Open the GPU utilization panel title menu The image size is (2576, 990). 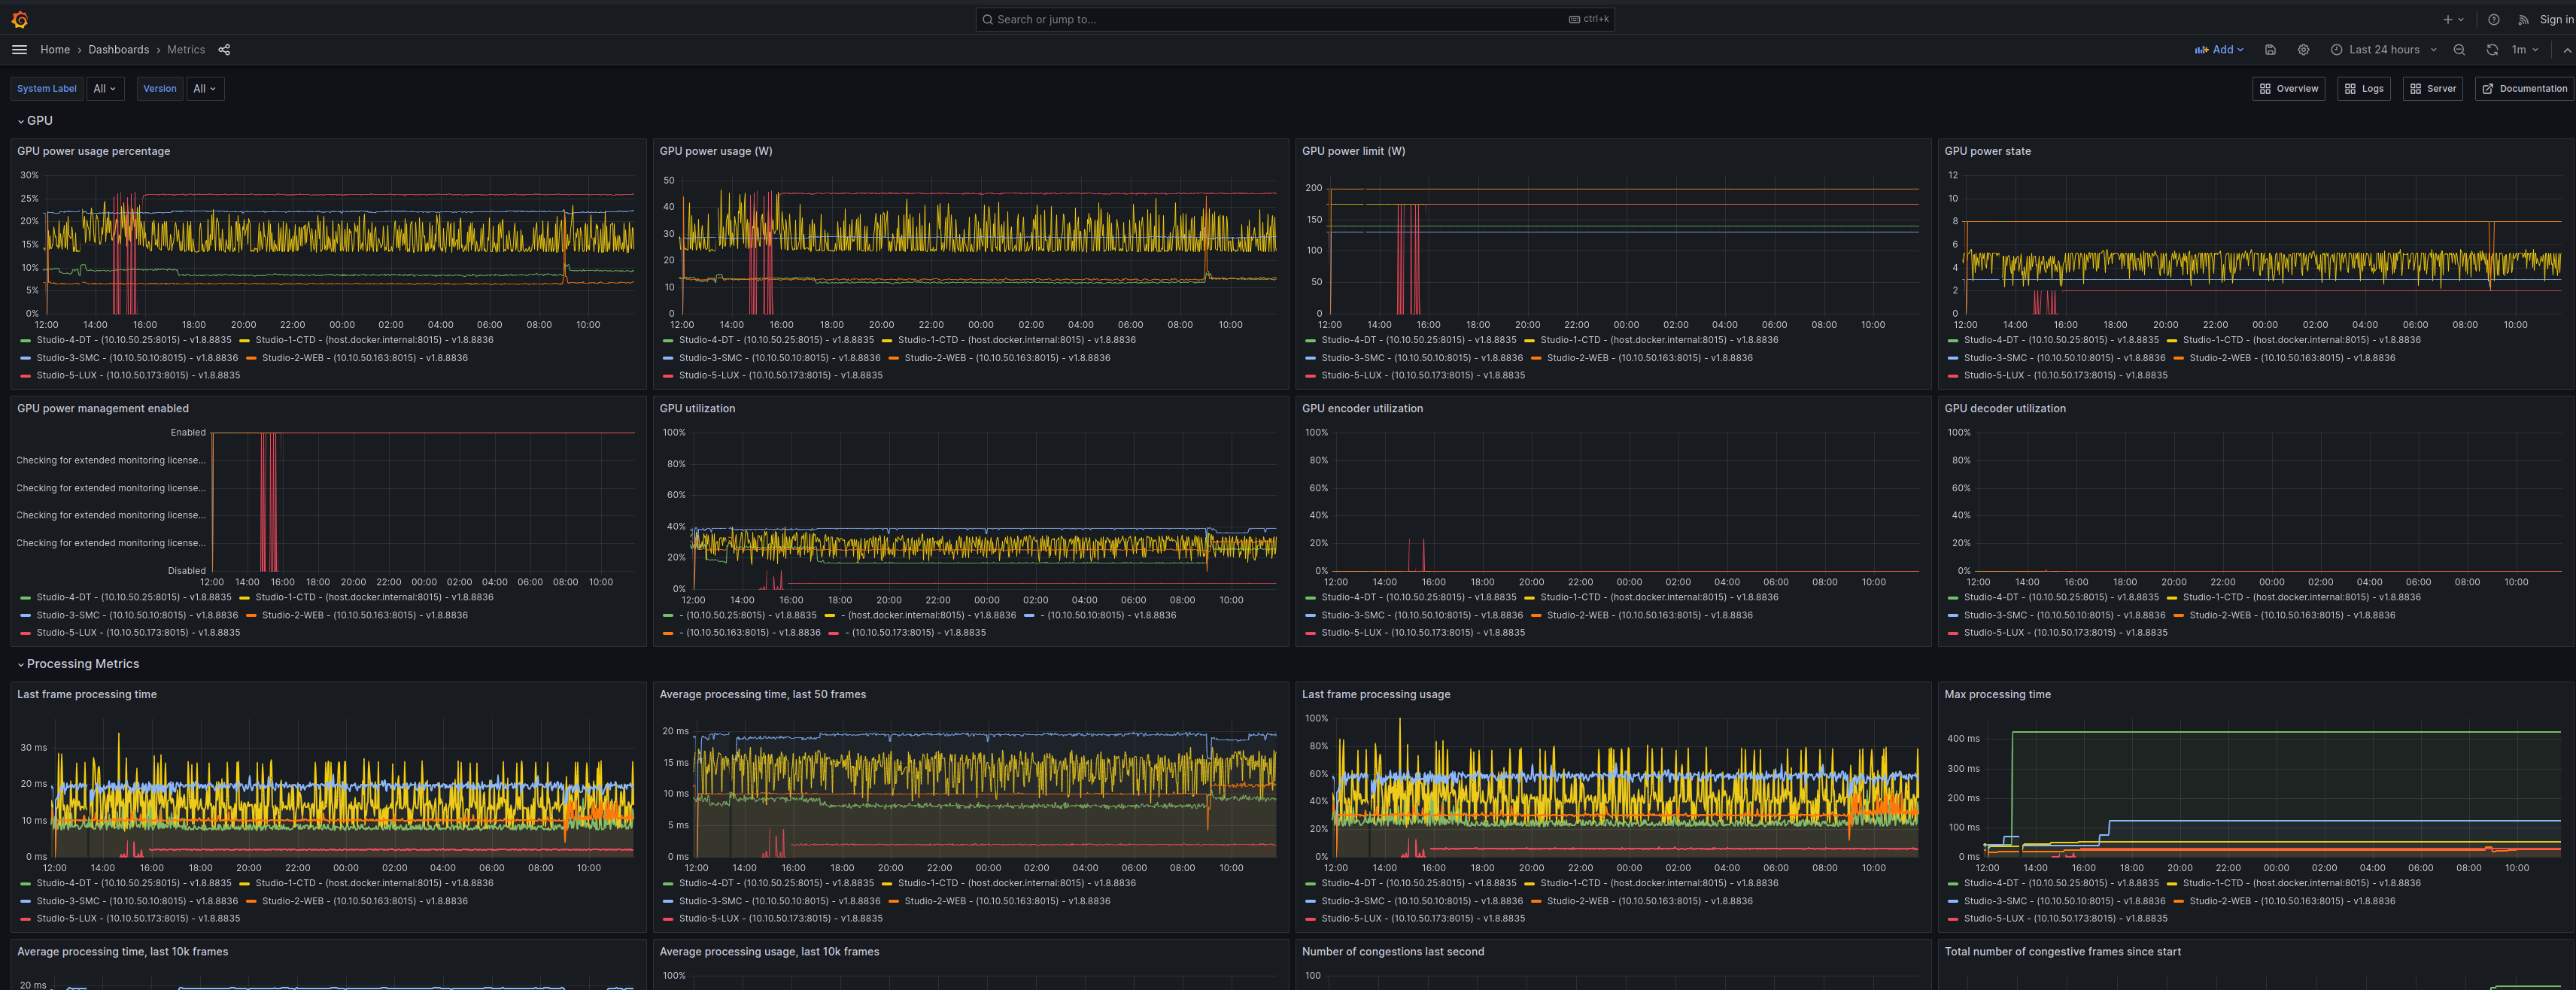(x=697, y=408)
